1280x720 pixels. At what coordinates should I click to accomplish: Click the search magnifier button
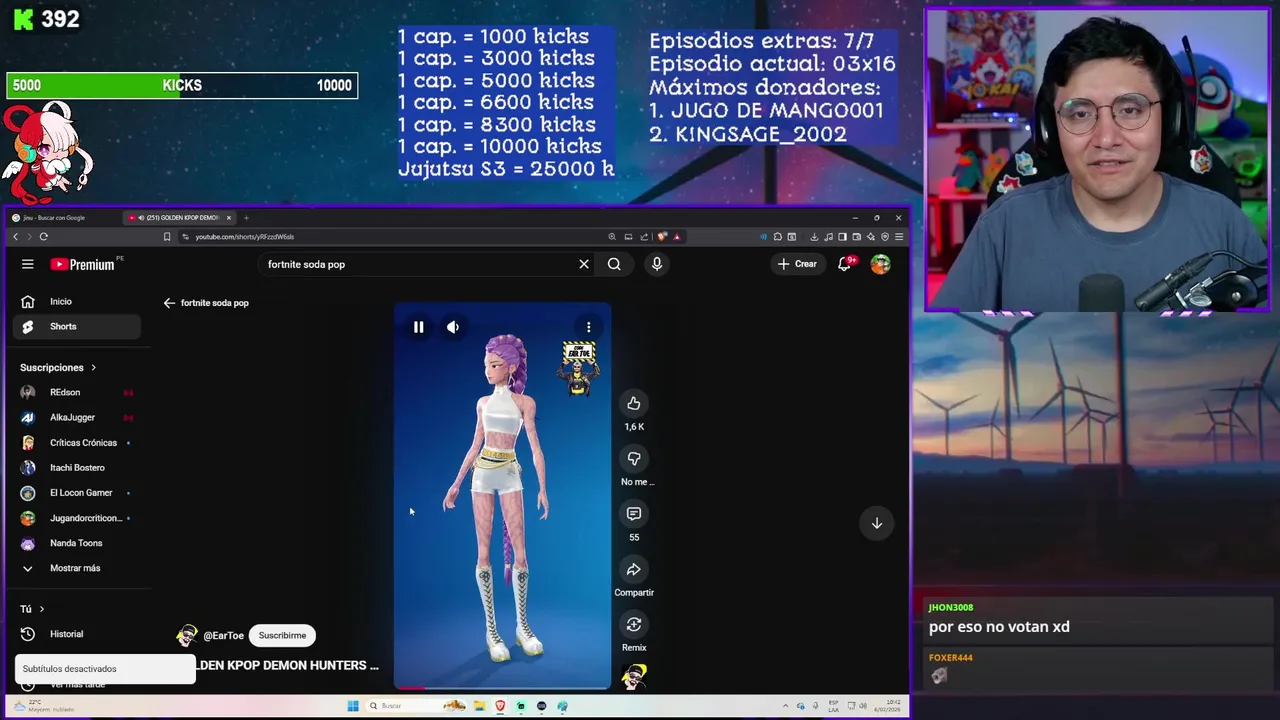tap(614, 264)
